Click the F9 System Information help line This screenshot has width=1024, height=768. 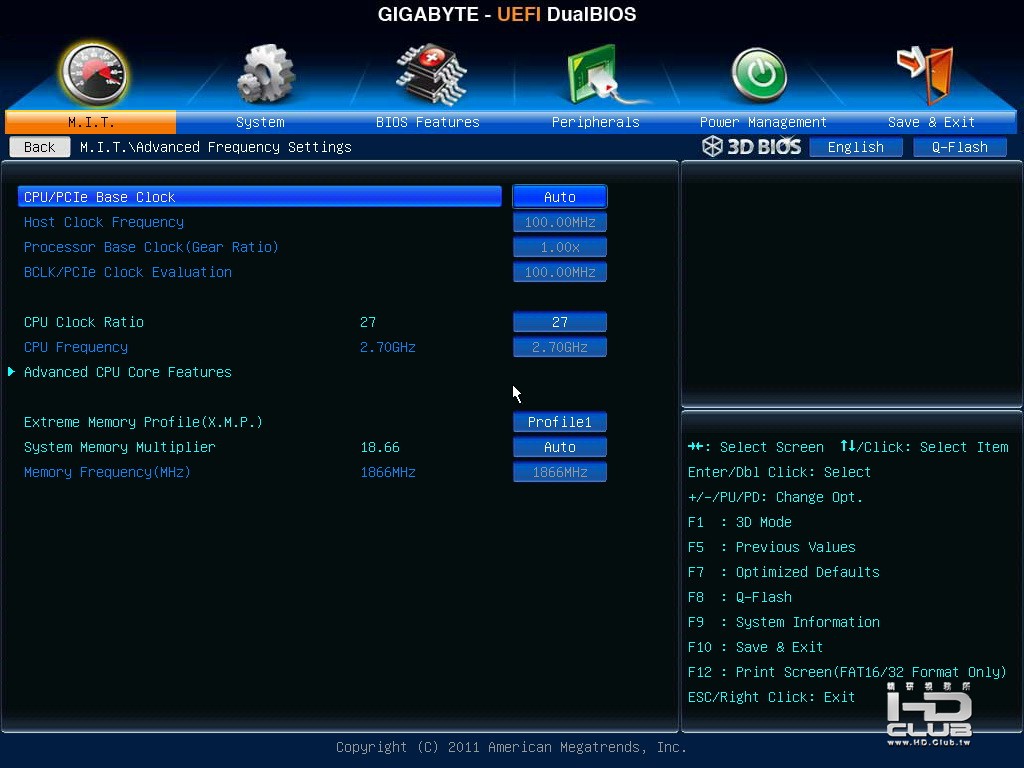point(784,622)
